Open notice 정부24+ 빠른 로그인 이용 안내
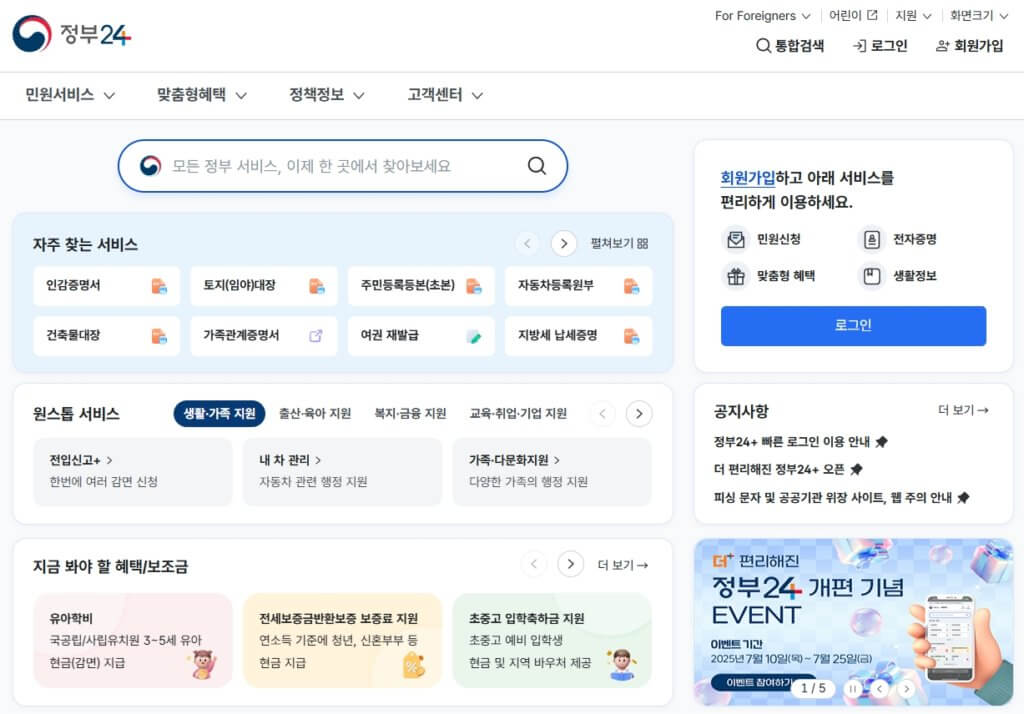This screenshot has height=714, width=1024. pyautogui.click(x=800, y=442)
